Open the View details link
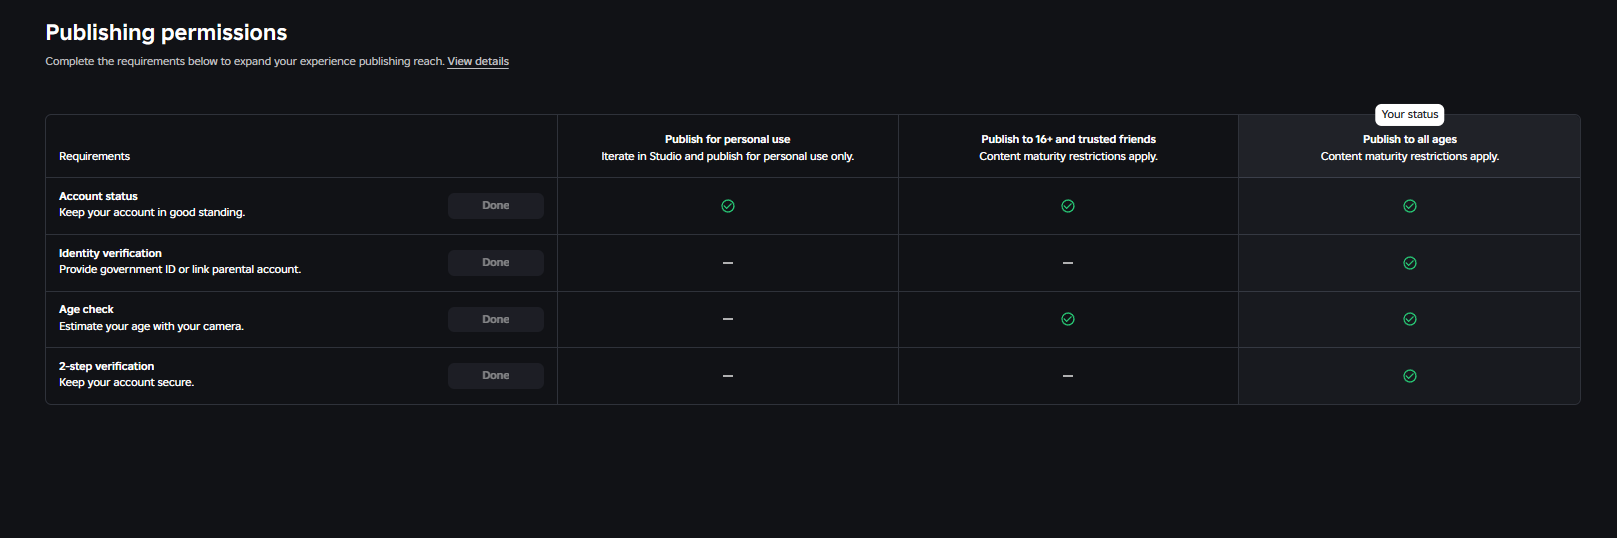Image resolution: width=1617 pixels, height=538 pixels. [x=478, y=62]
